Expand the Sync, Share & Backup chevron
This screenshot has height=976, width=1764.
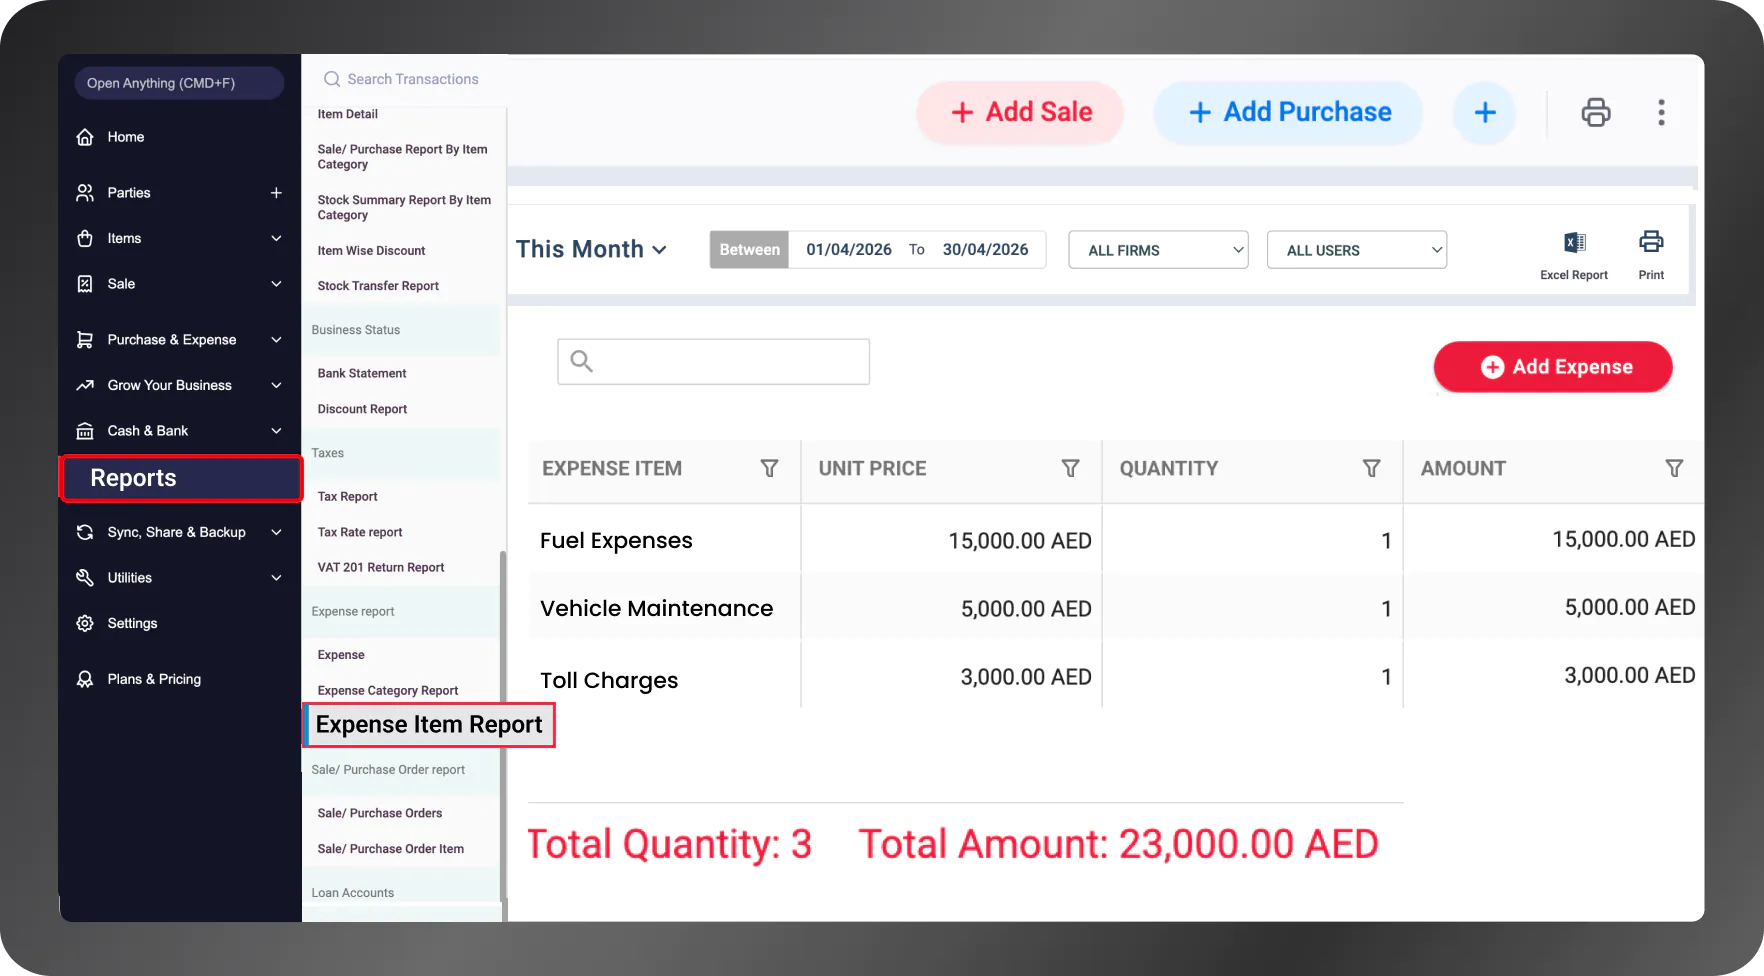pyautogui.click(x=276, y=532)
